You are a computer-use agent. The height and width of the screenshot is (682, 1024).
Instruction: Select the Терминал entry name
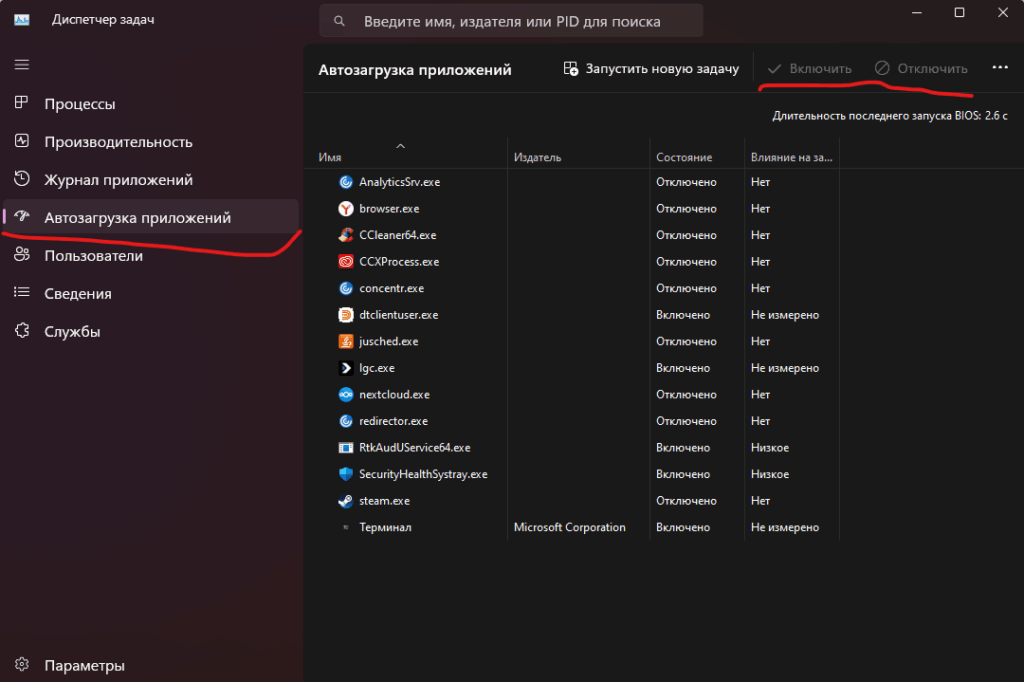pos(385,527)
